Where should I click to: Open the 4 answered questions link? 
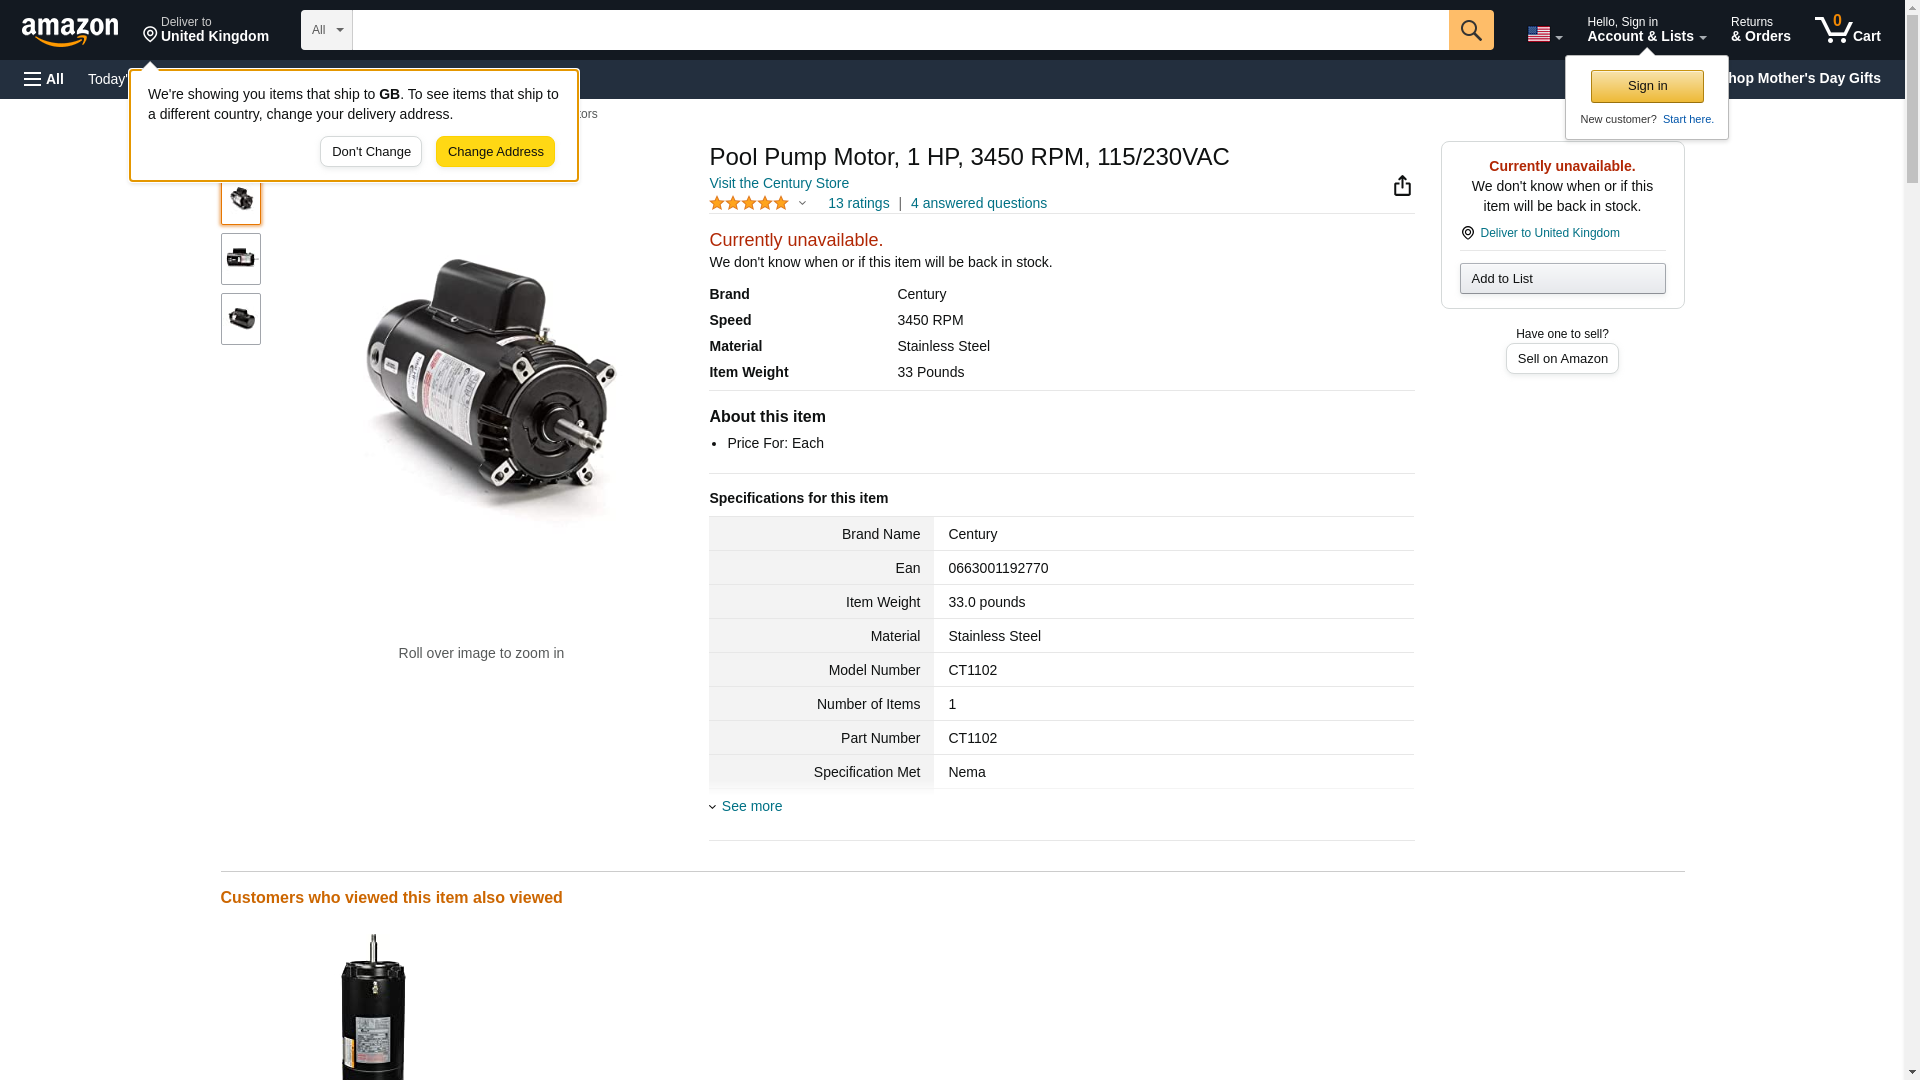coord(978,204)
